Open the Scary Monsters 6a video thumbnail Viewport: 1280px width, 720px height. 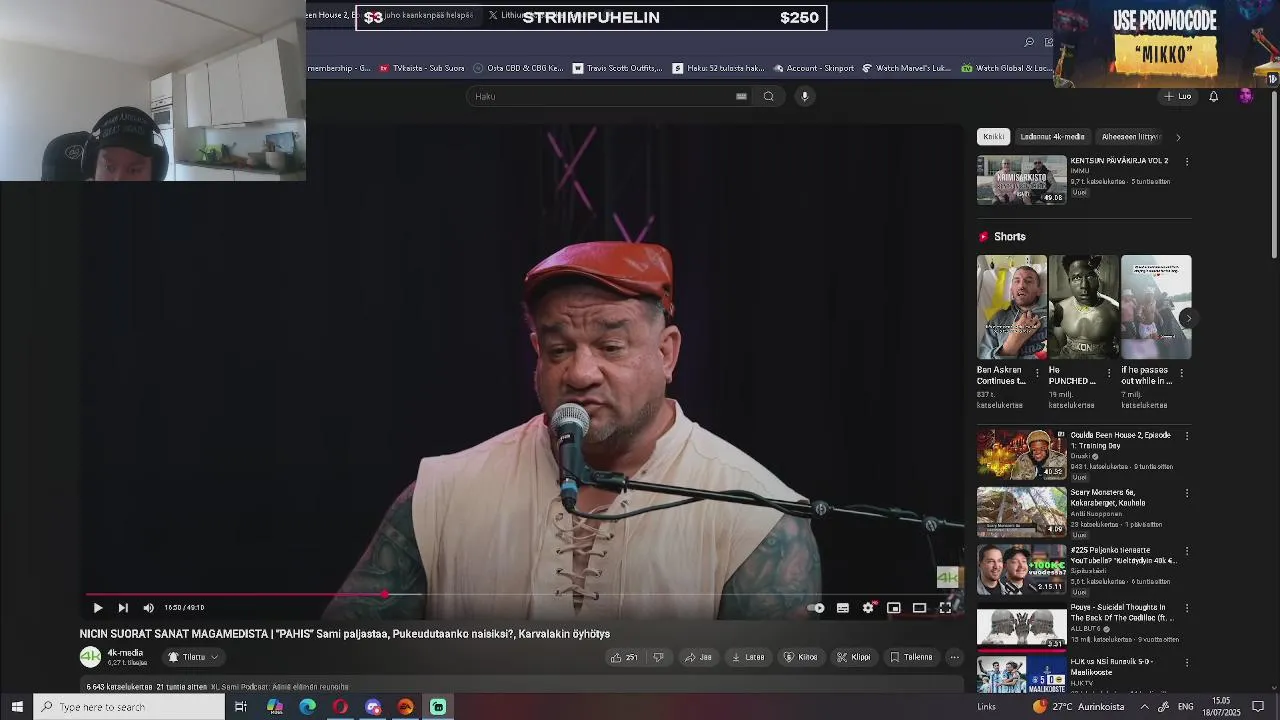pyautogui.click(x=1021, y=512)
